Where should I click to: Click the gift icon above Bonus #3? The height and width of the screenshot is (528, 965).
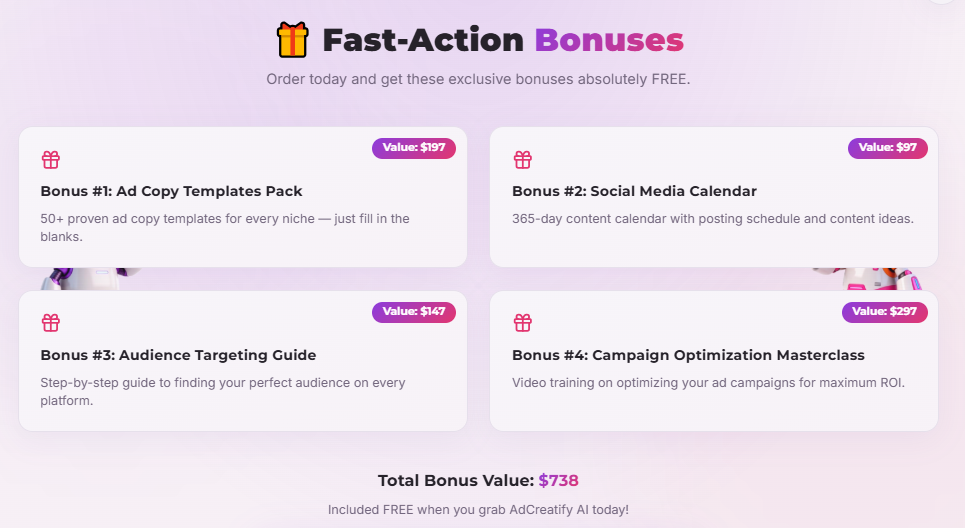pyautogui.click(x=51, y=323)
